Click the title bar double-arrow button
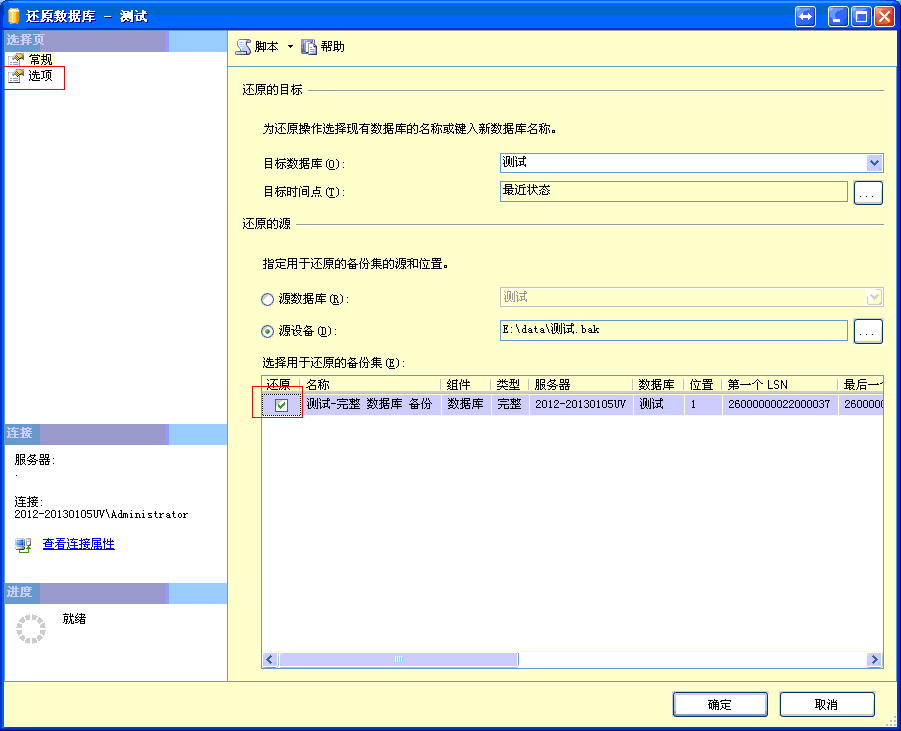Screen dimensions: 901x731 [x=806, y=17]
